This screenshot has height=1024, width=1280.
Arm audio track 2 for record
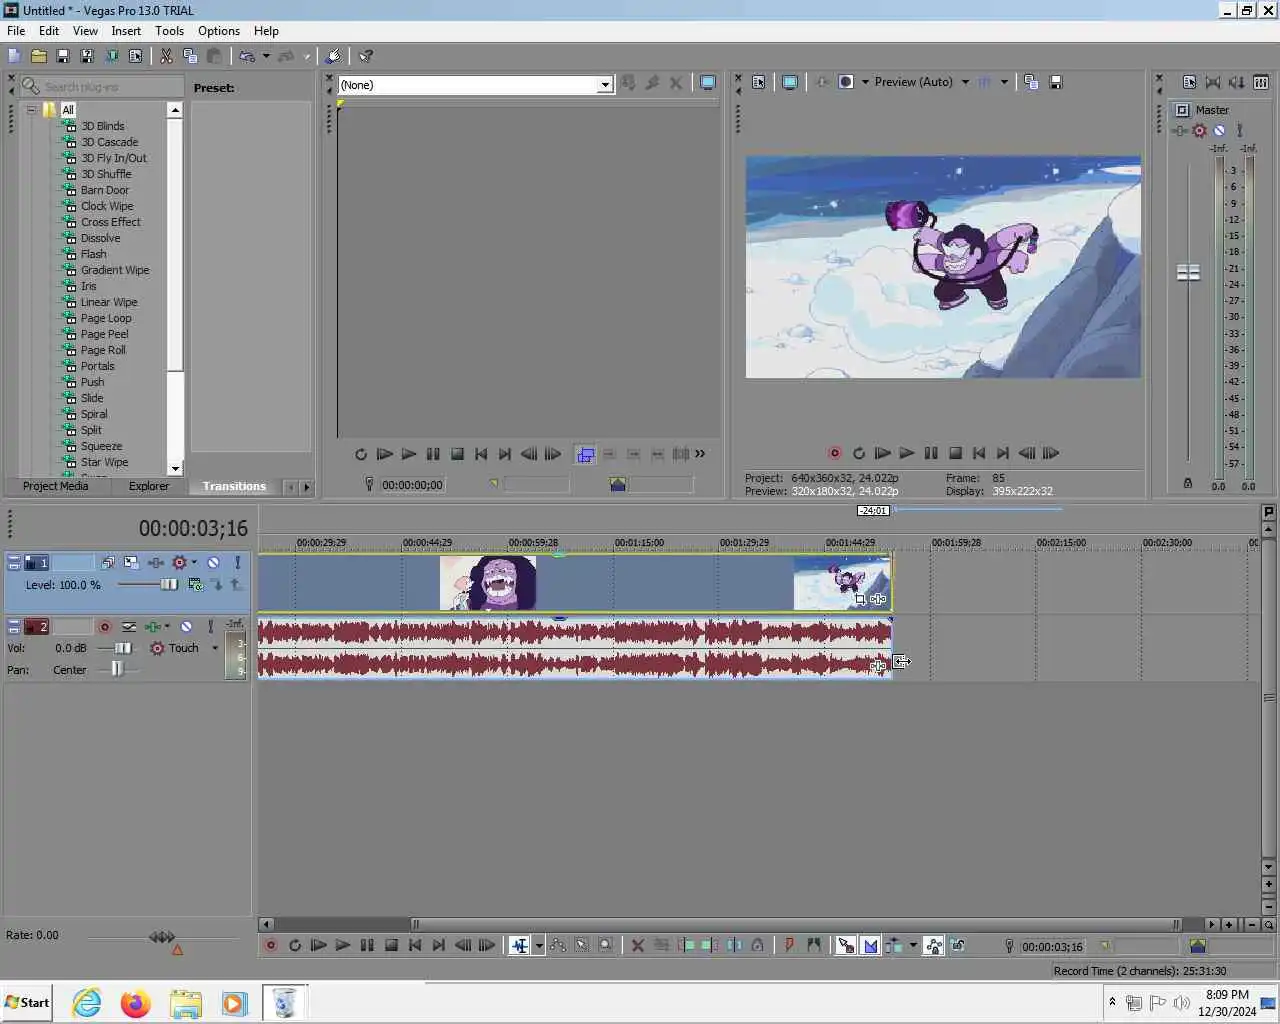click(105, 627)
